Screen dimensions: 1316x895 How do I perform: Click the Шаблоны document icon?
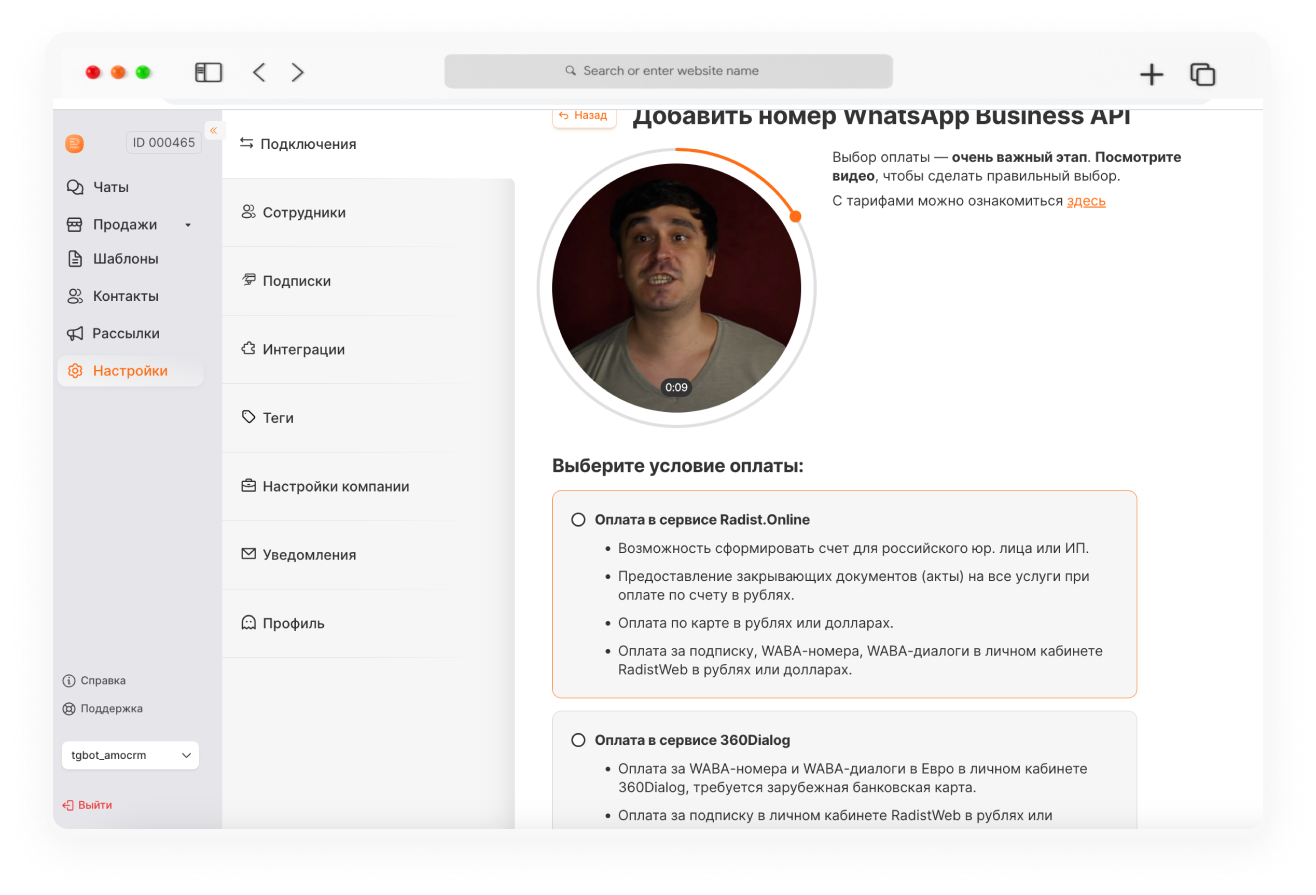click(x=75, y=259)
